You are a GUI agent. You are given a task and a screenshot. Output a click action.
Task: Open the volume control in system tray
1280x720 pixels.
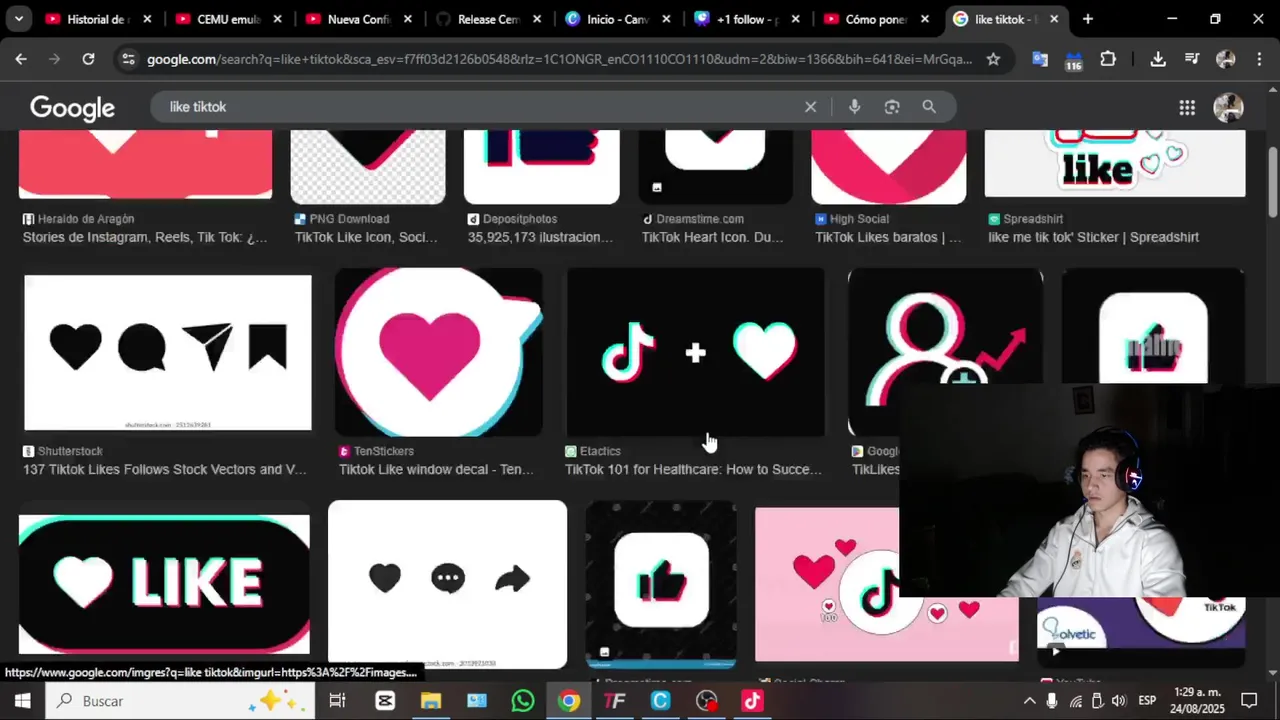1118,701
